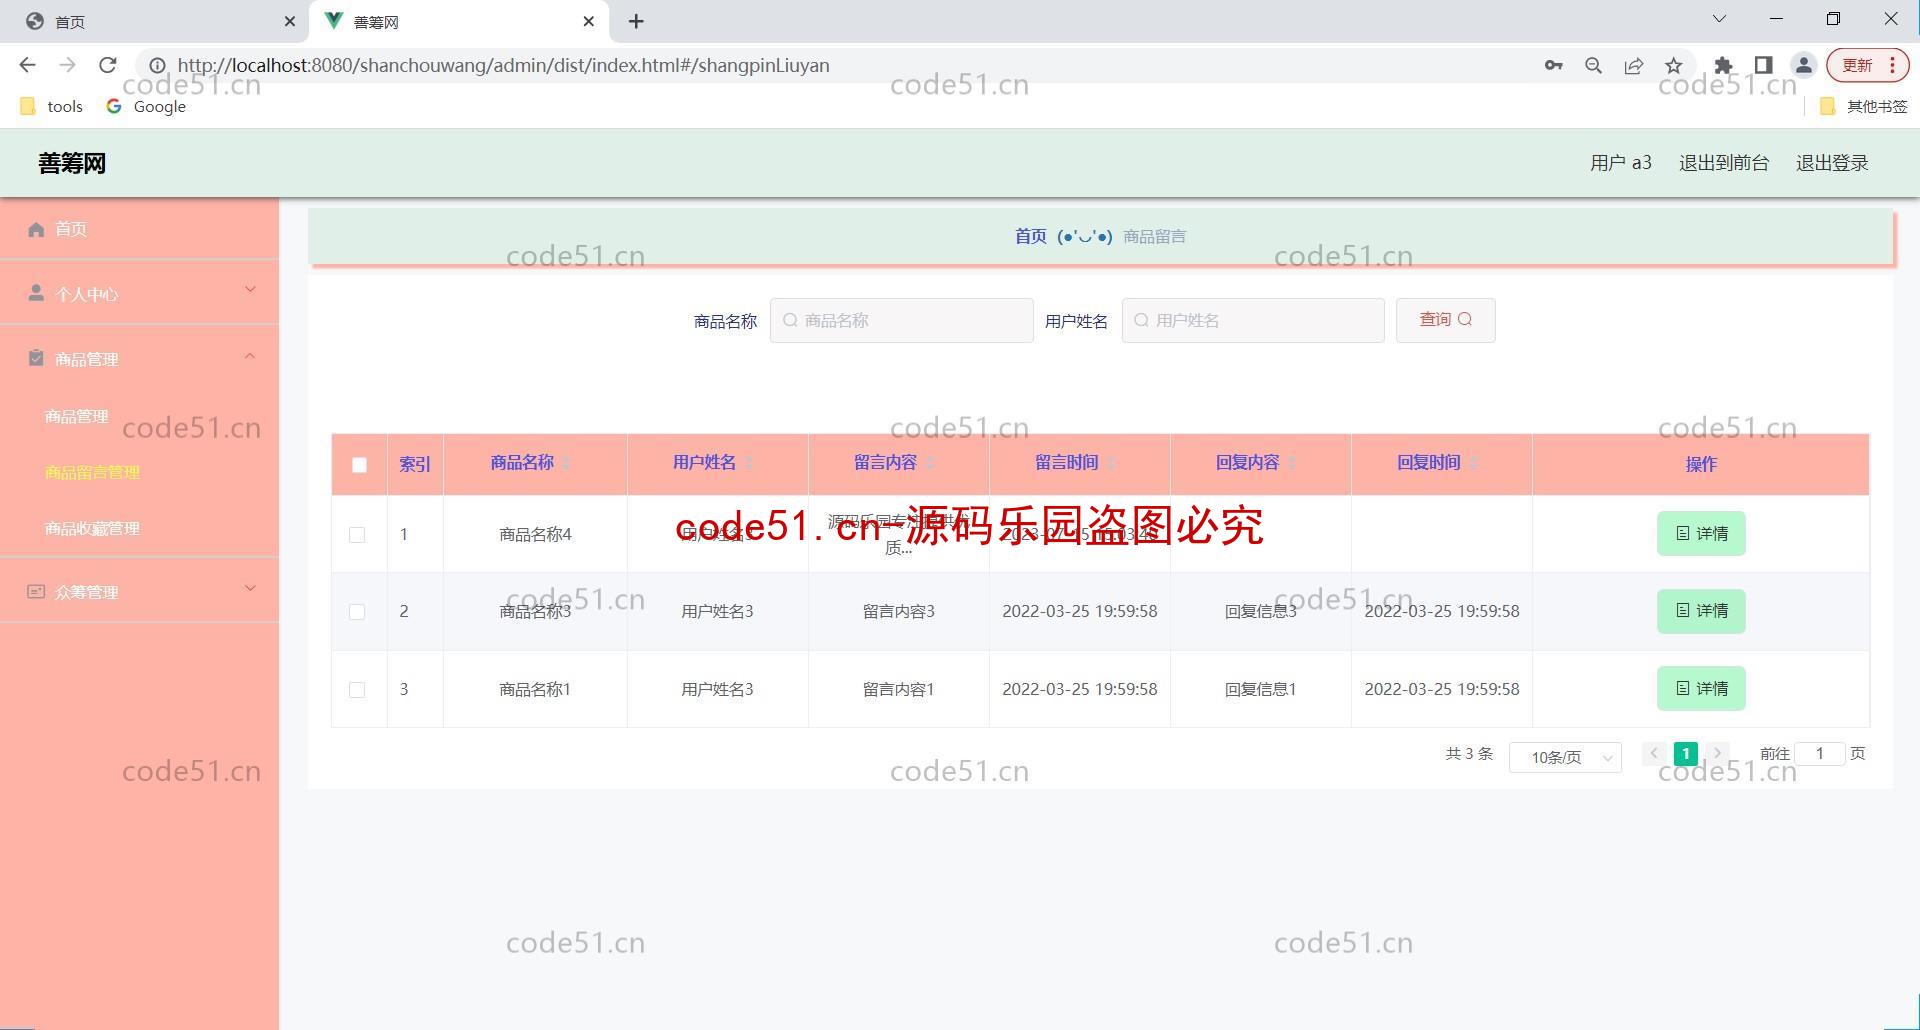The image size is (1920, 1030).
Task: Open the saved passwords key icon
Action: tap(1553, 66)
